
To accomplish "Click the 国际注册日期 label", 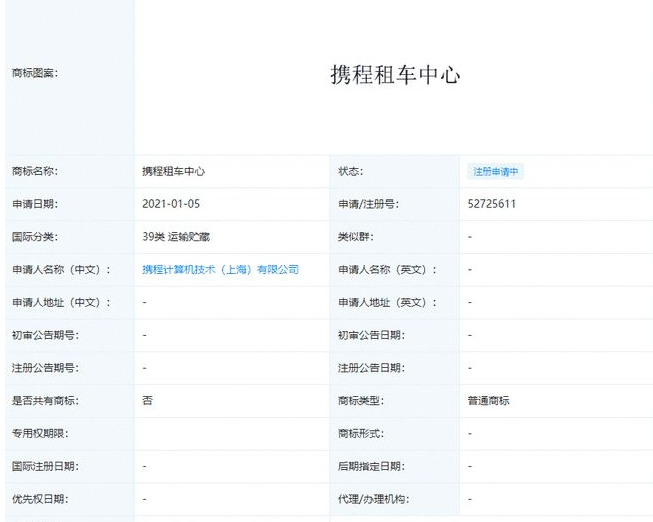I will pyautogui.click(x=45, y=466).
